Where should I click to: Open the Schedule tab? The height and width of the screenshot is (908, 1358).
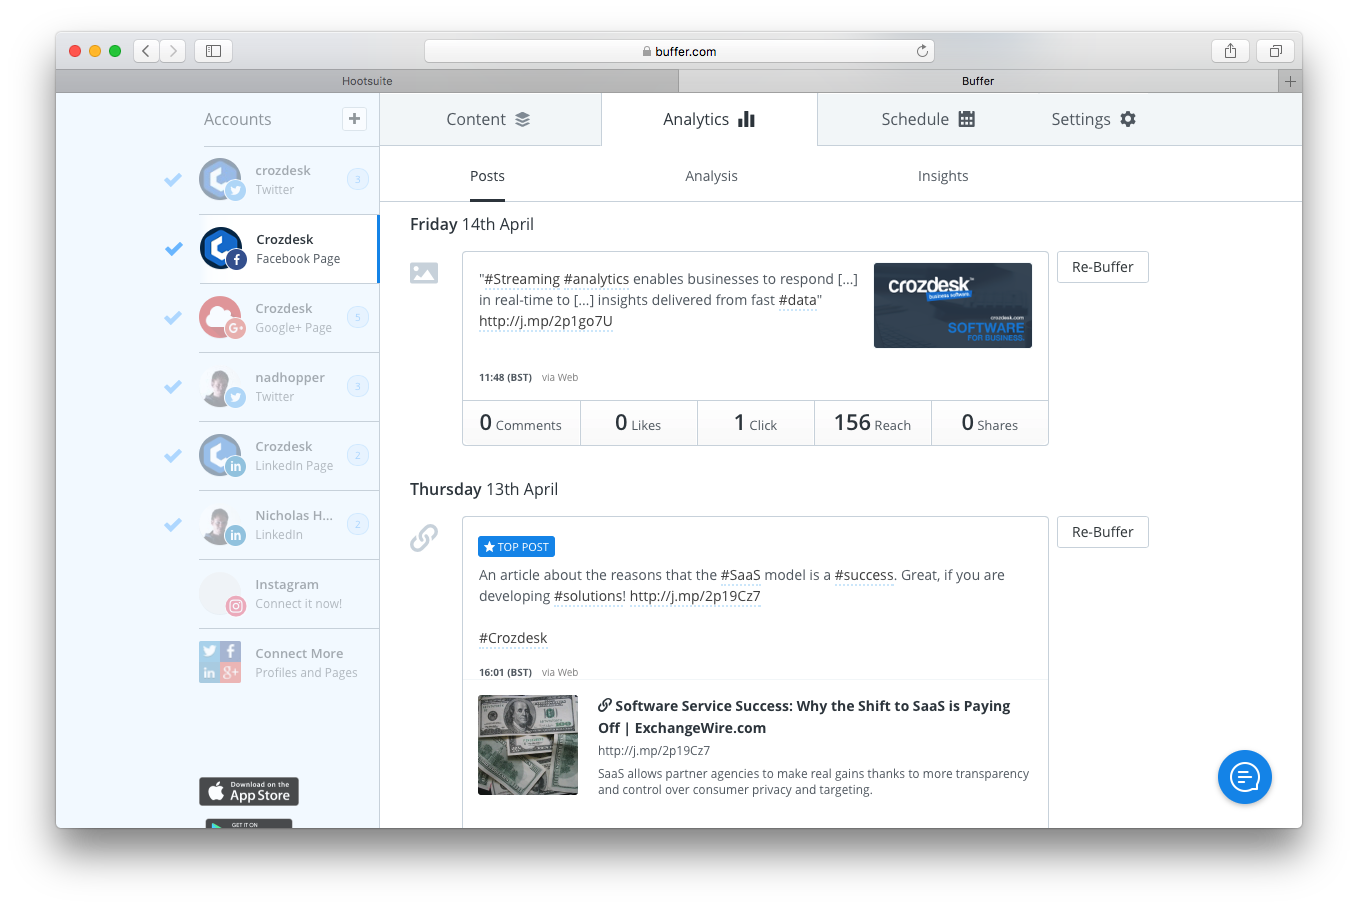click(928, 119)
